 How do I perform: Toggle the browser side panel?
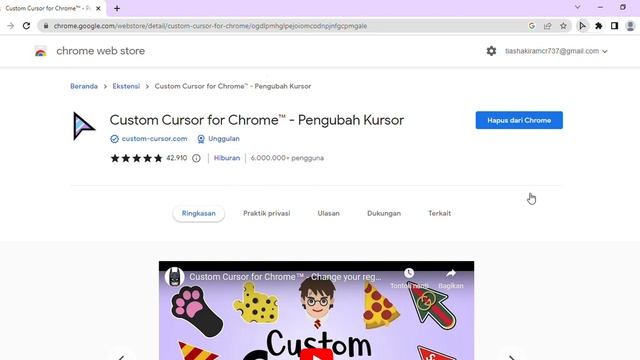tap(614, 26)
